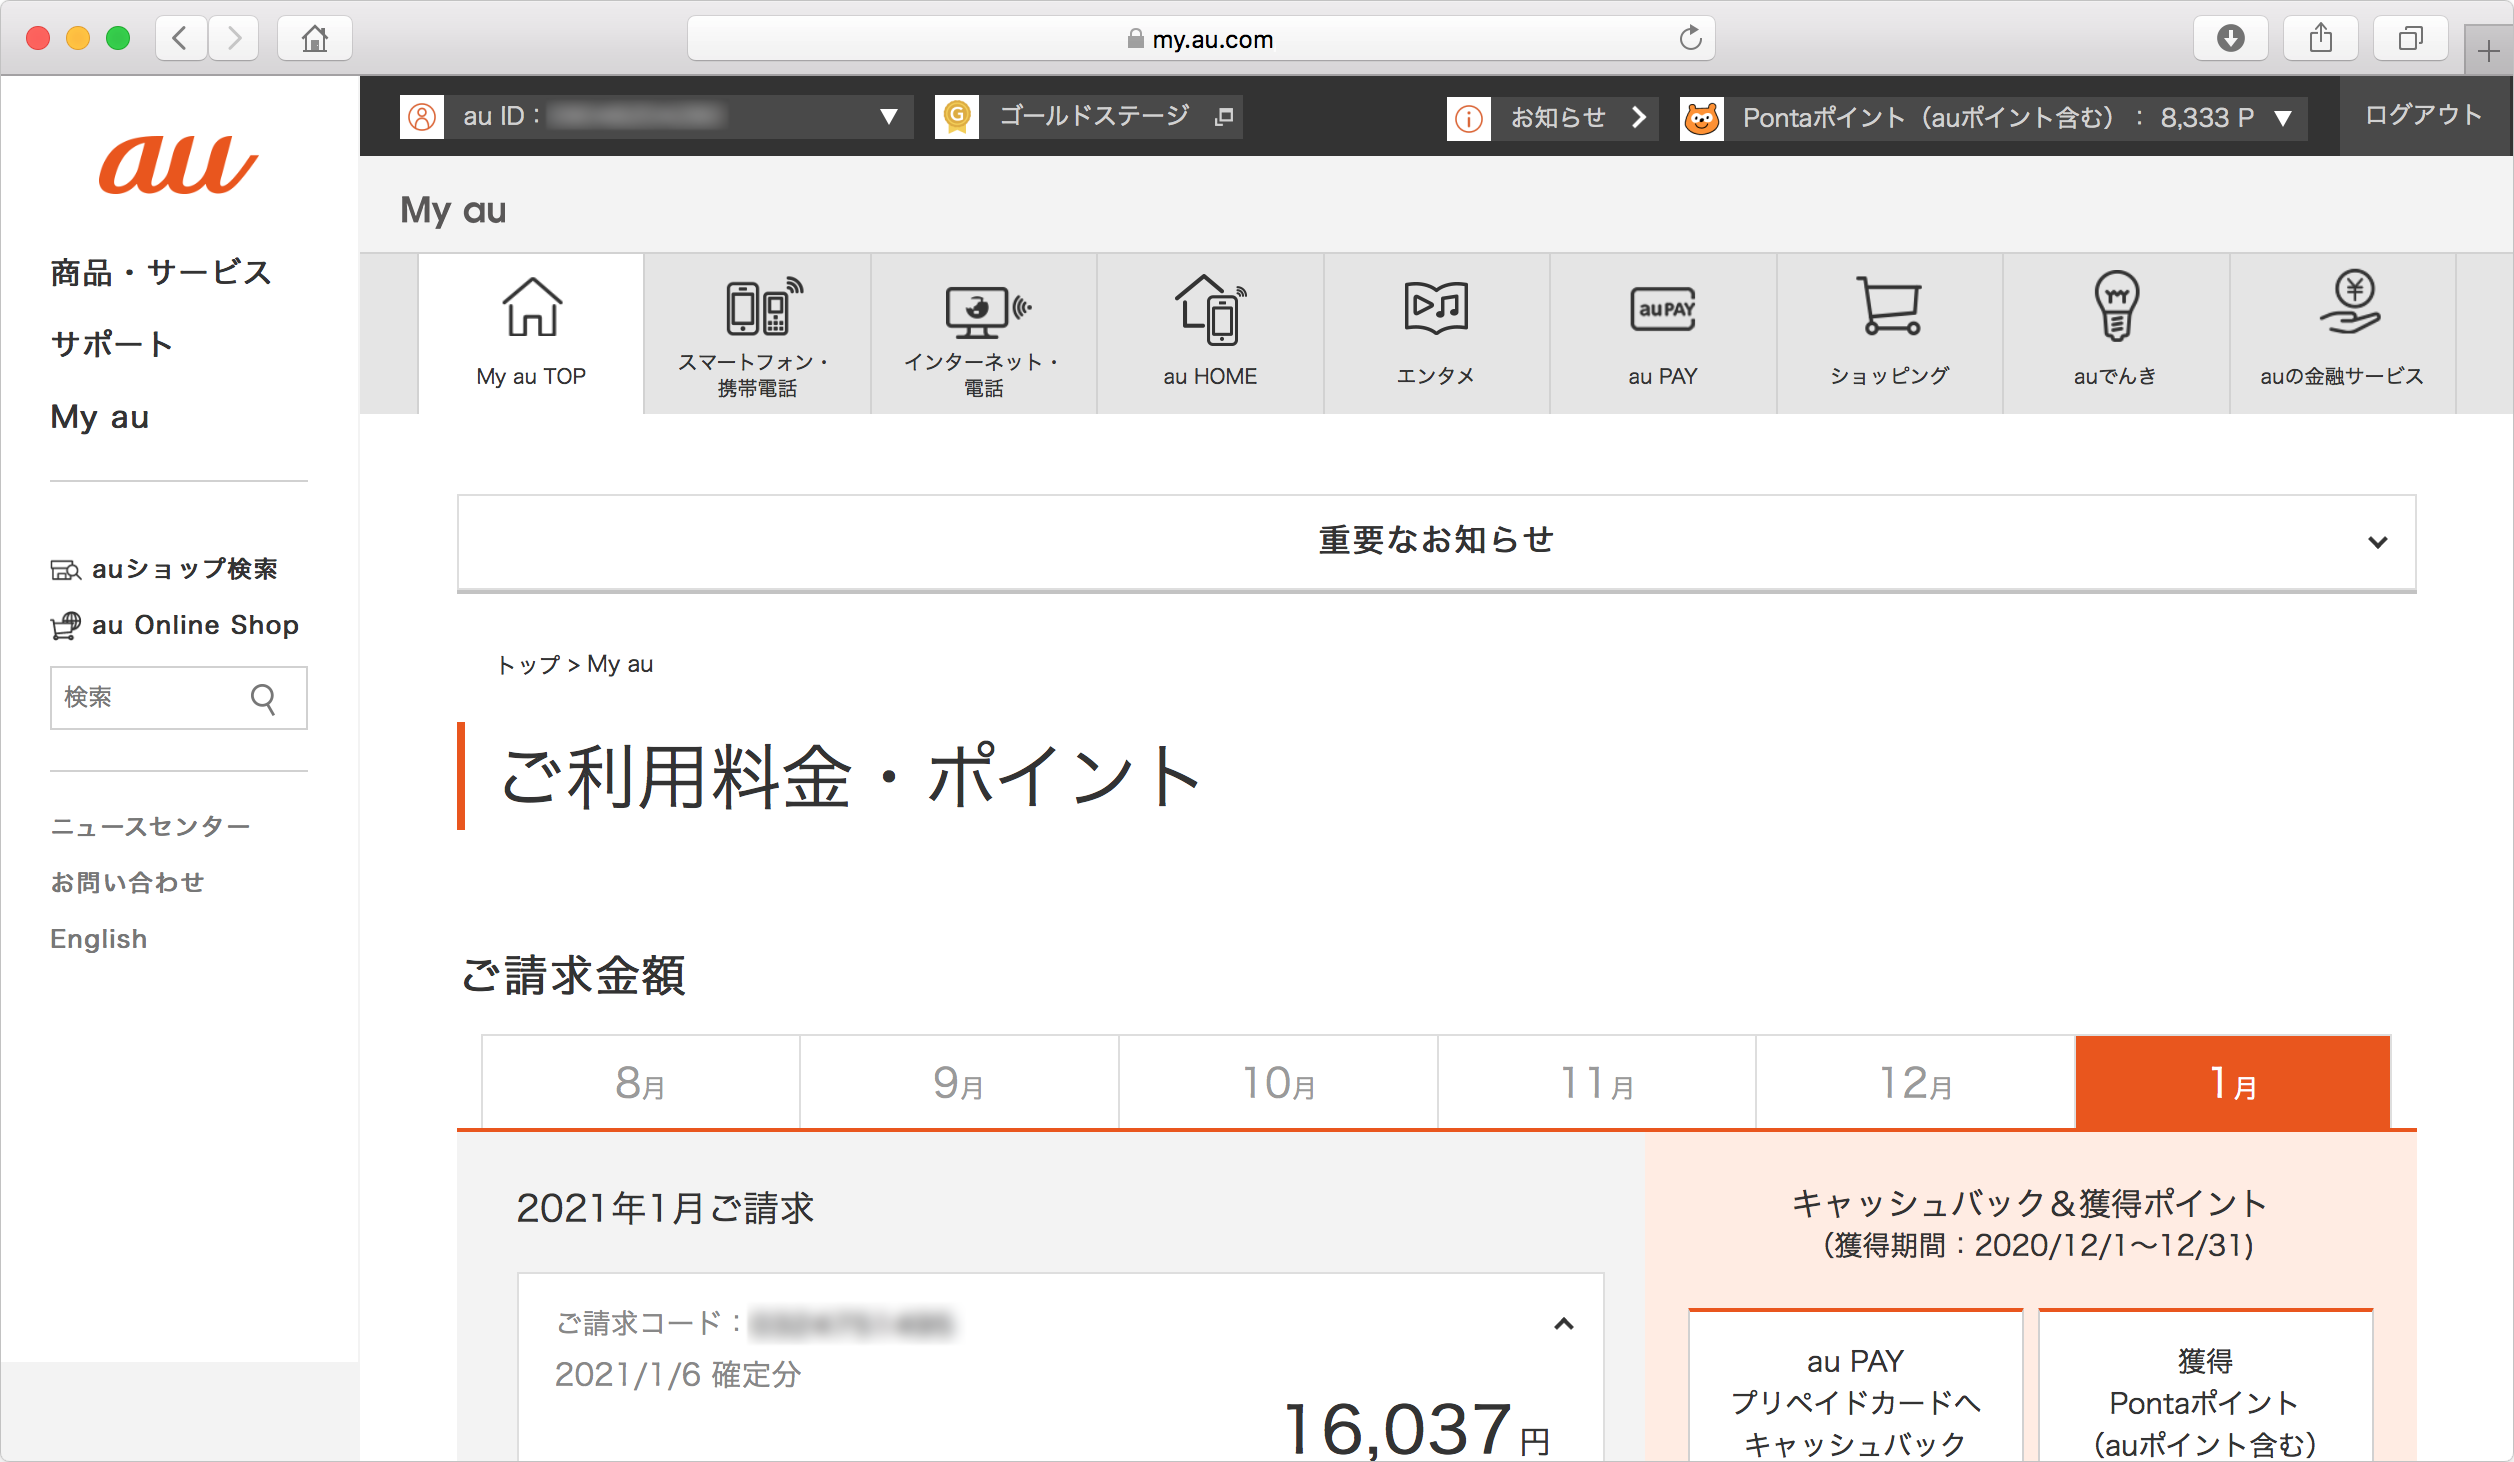Click the ログアウト button
The height and width of the screenshot is (1462, 2514).
click(x=2424, y=115)
